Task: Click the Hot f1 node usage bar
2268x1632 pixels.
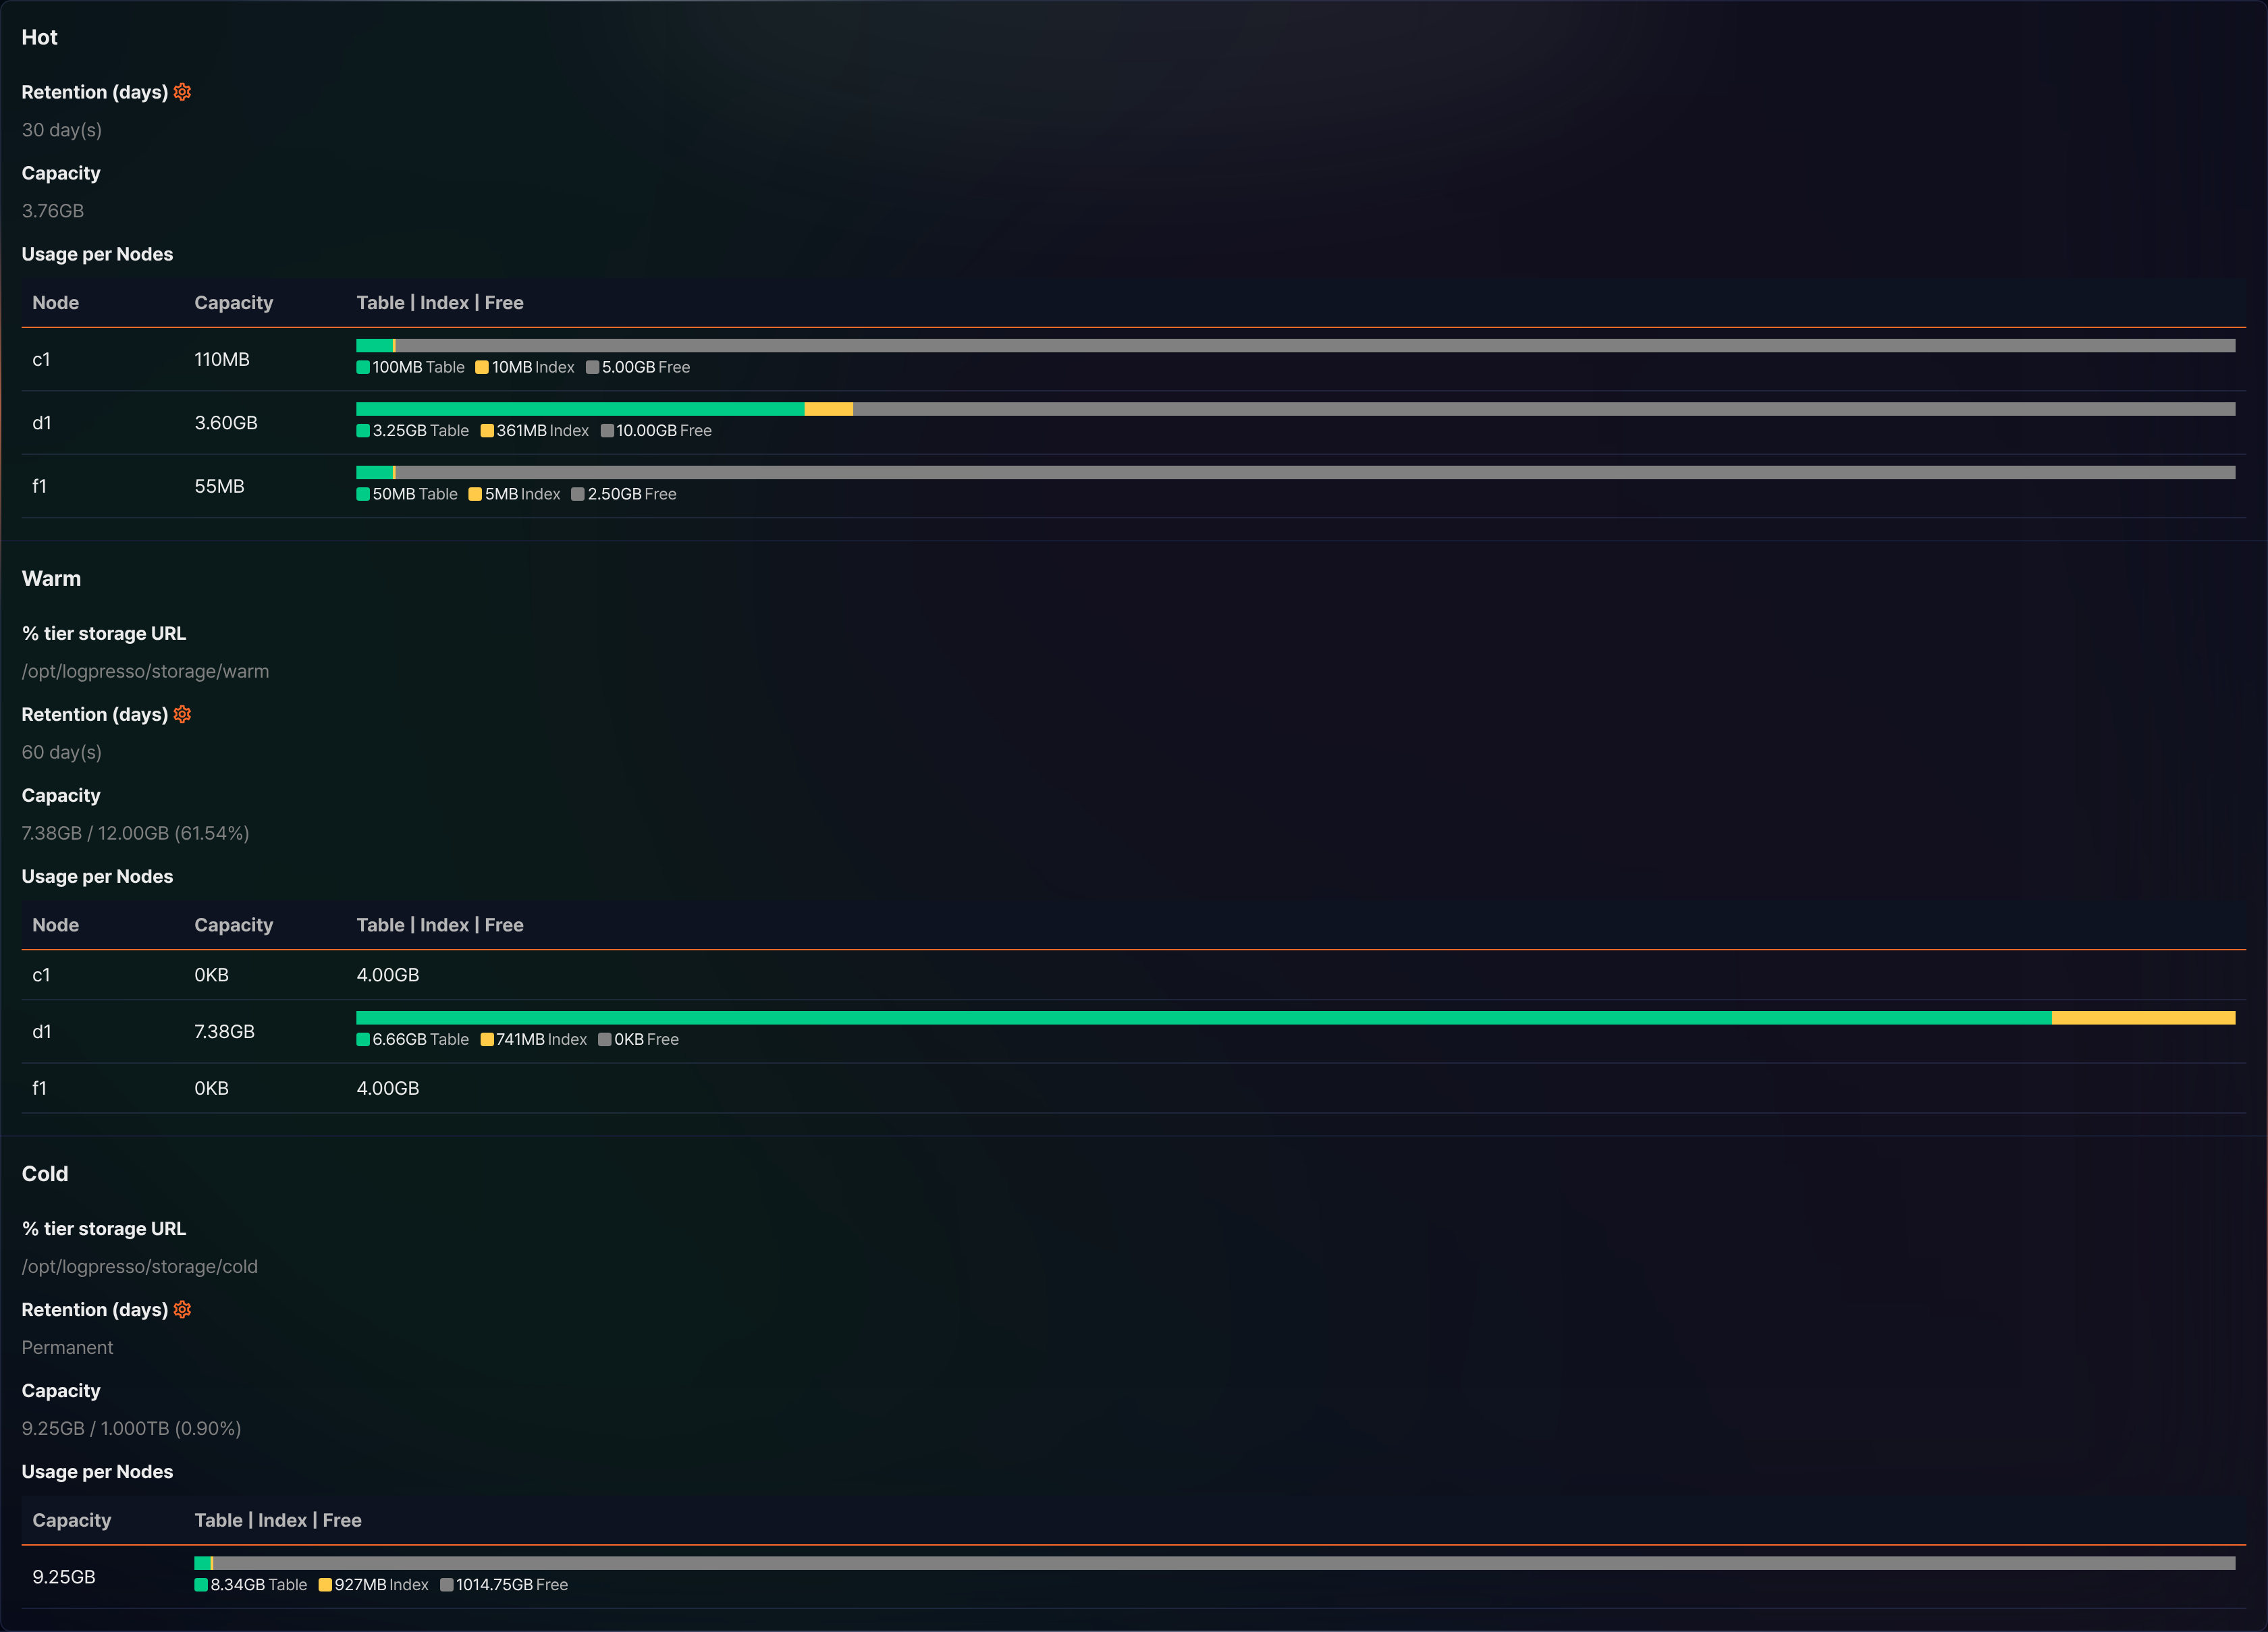Action: pyautogui.click(x=1295, y=472)
